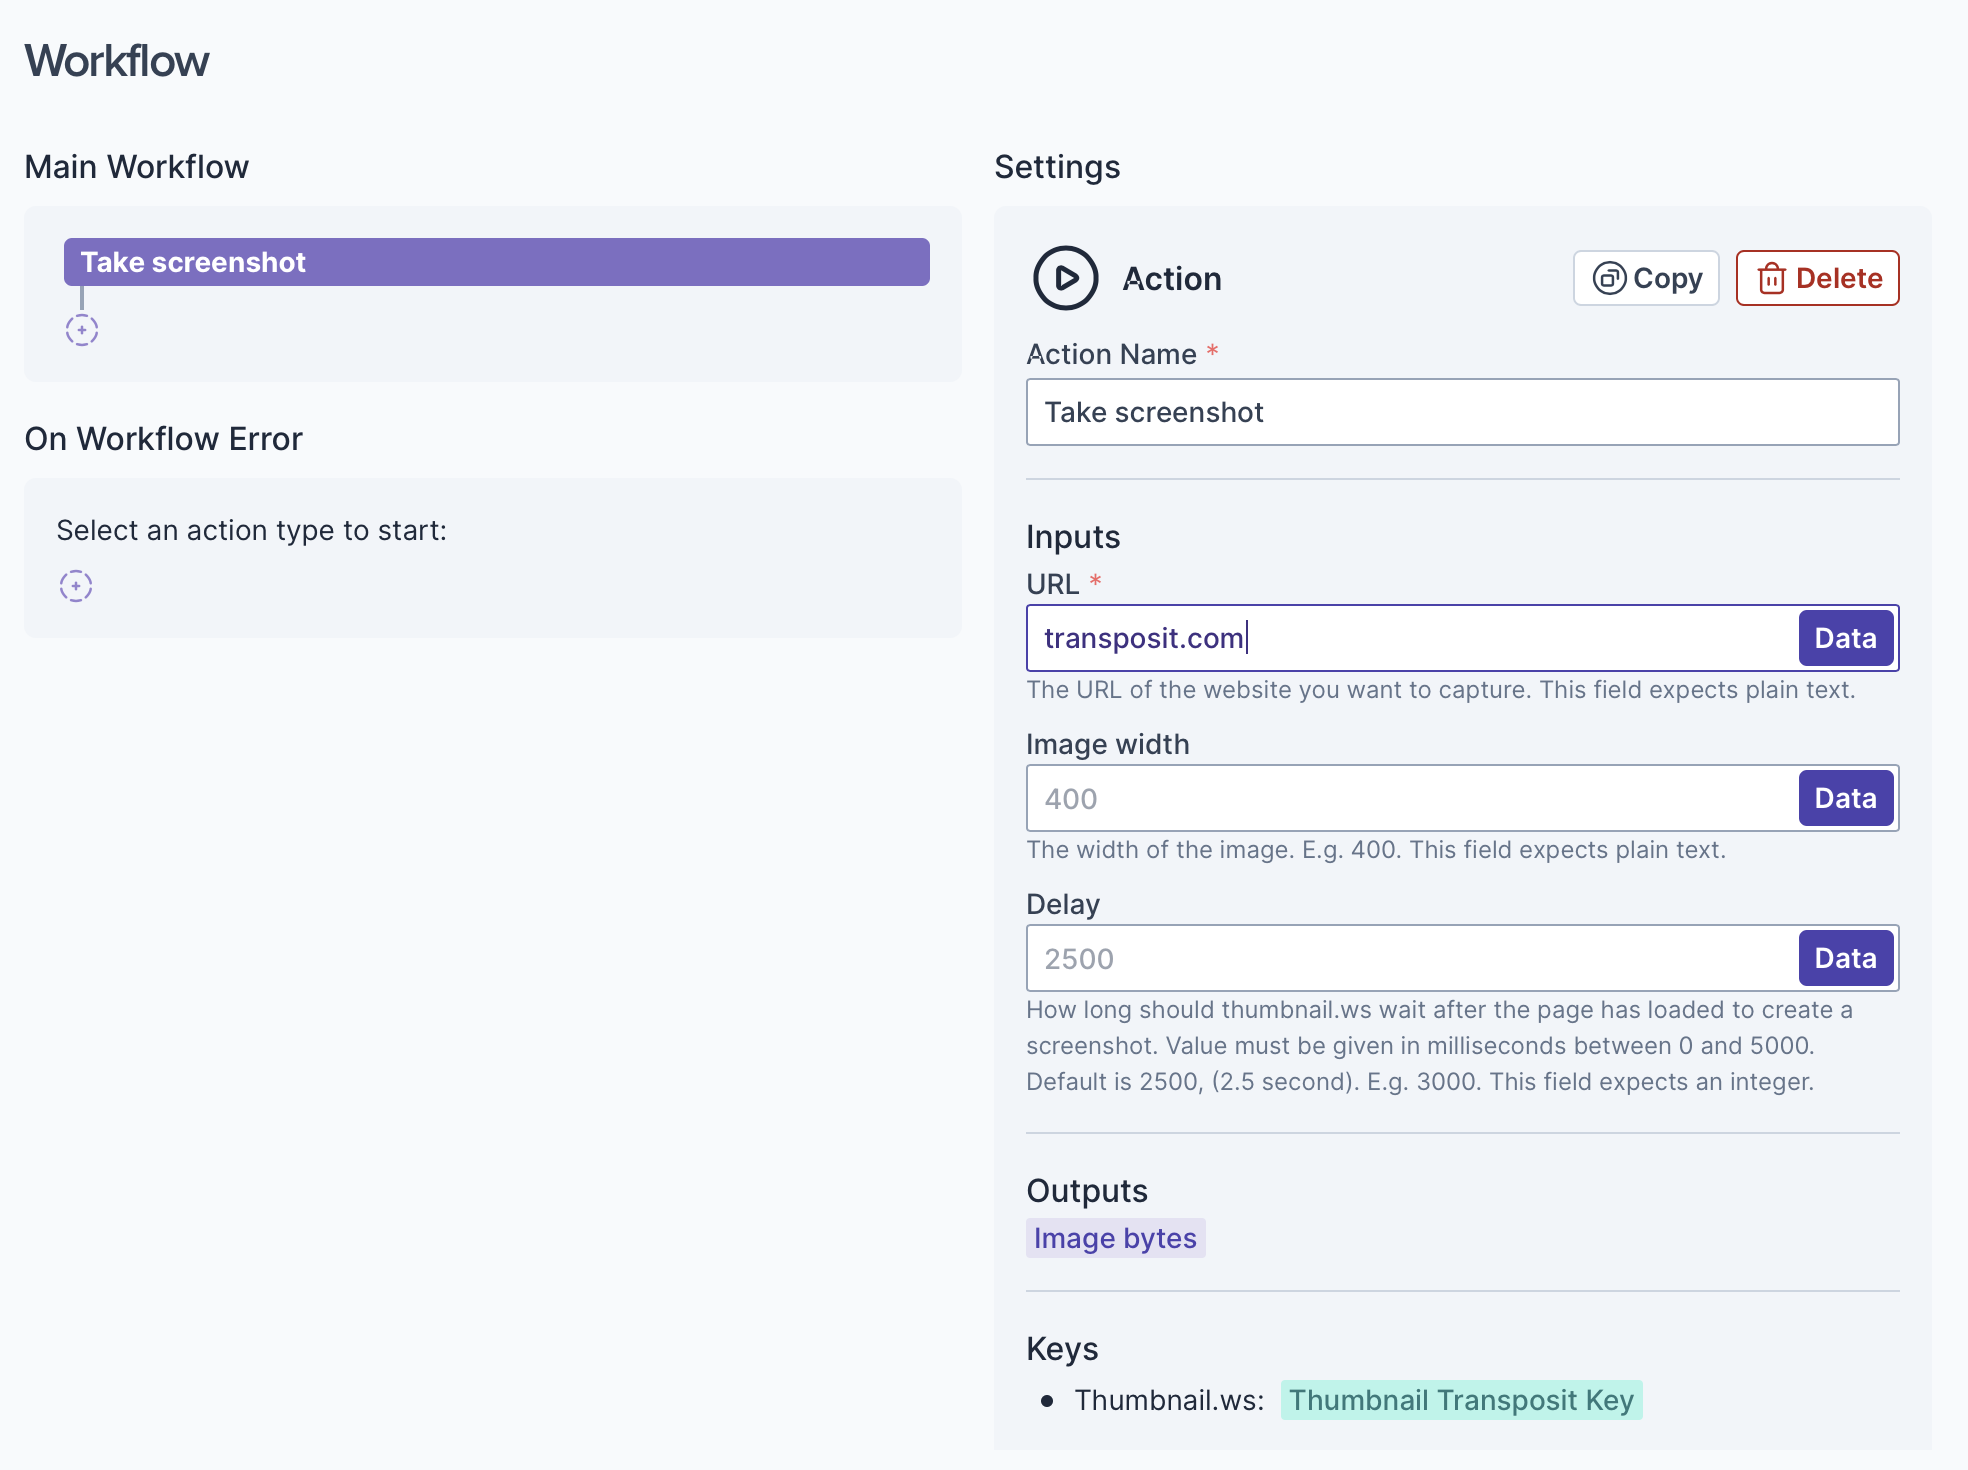This screenshot has width=1968, height=1470.
Task: Open Data picker for Image width
Action: click(1845, 798)
